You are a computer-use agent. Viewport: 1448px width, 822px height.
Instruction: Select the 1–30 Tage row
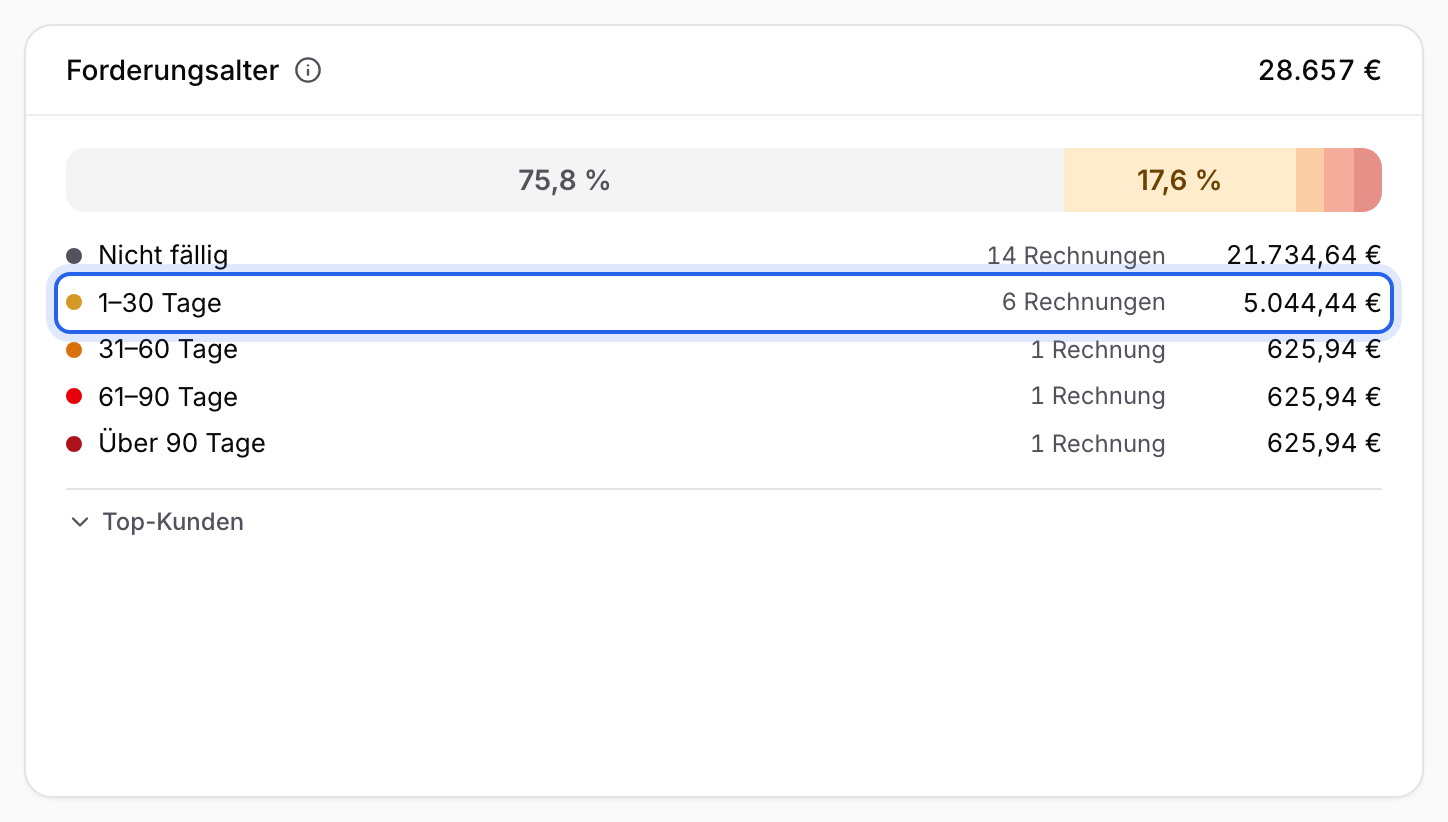pyautogui.click(x=724, y=302)
